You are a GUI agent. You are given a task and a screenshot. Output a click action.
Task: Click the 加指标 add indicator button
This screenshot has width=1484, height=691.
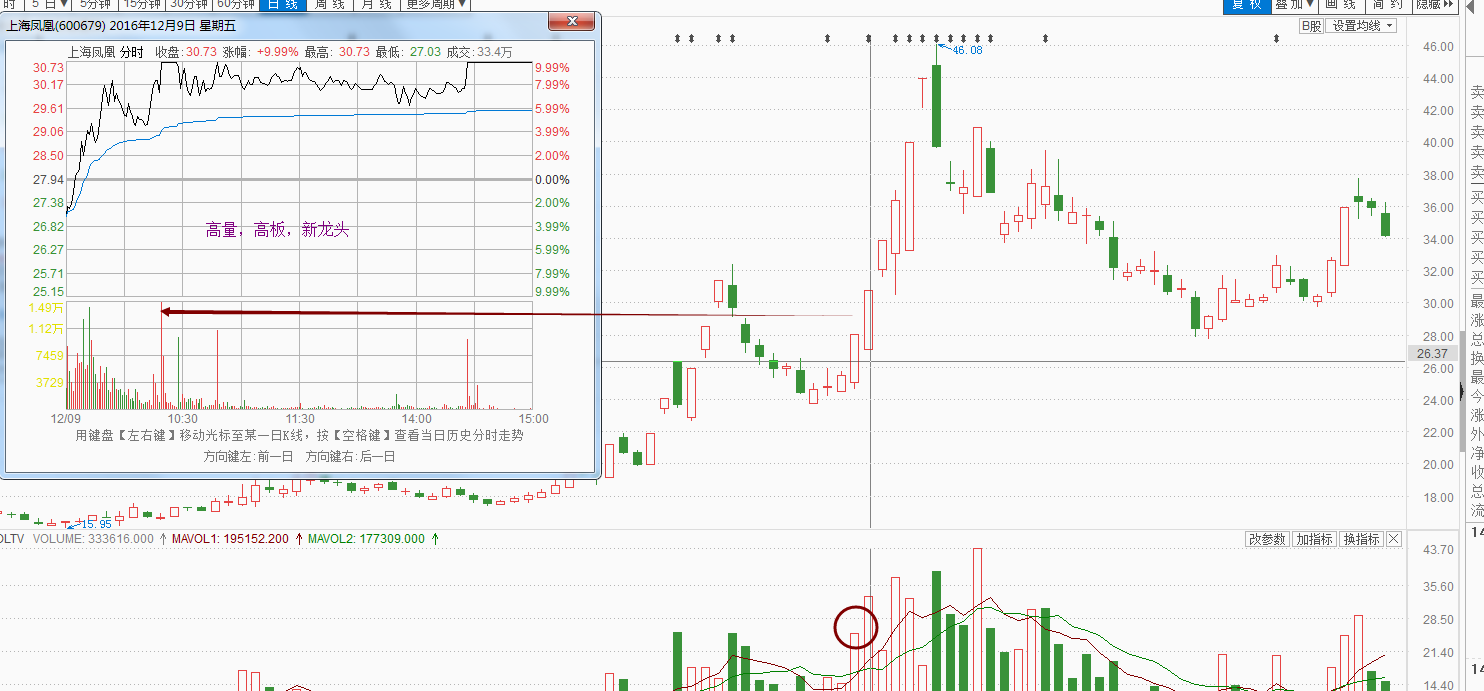[1314, 539]
